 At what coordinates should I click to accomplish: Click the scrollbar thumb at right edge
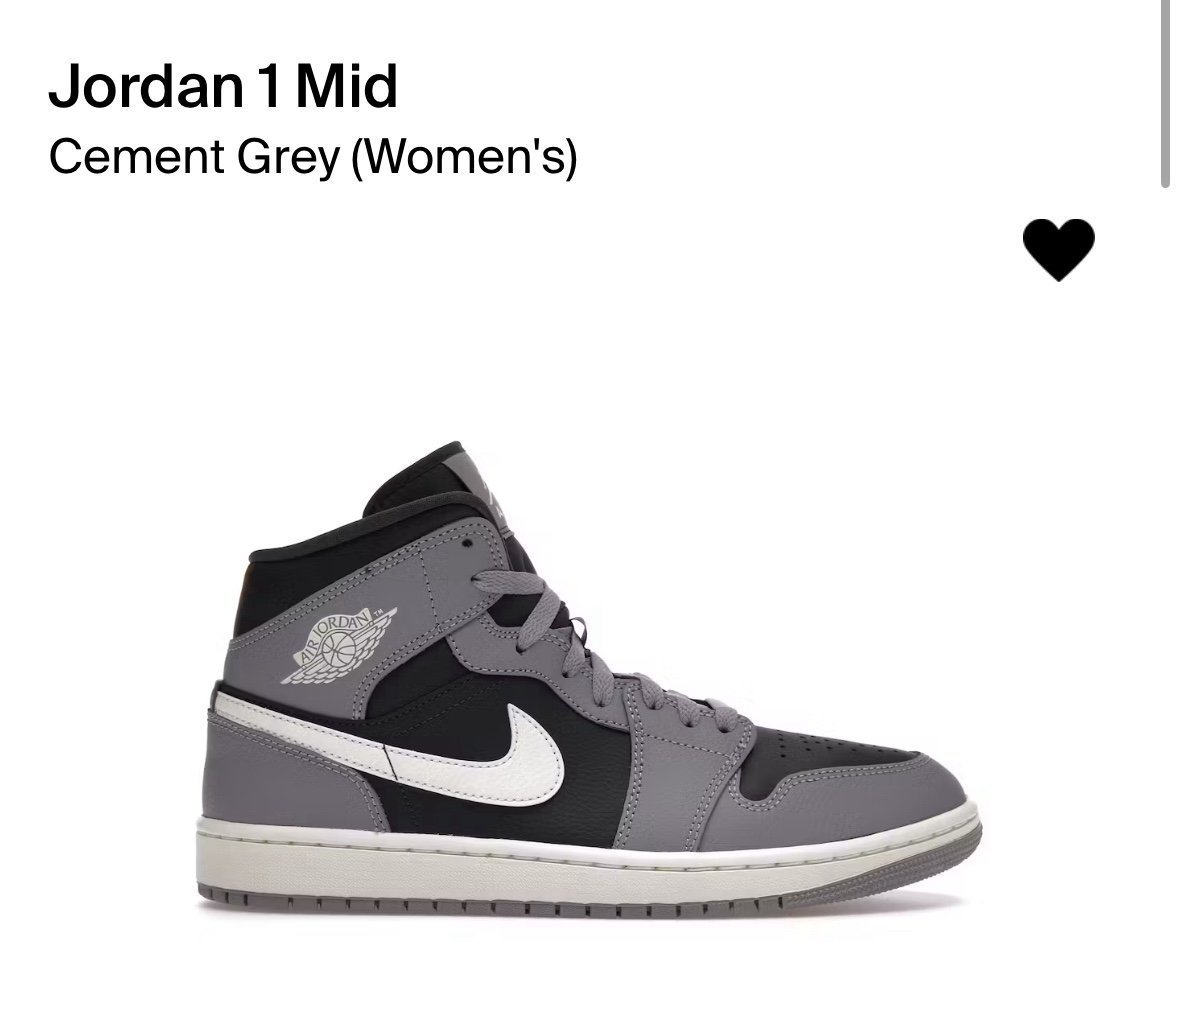point(1165,93)
